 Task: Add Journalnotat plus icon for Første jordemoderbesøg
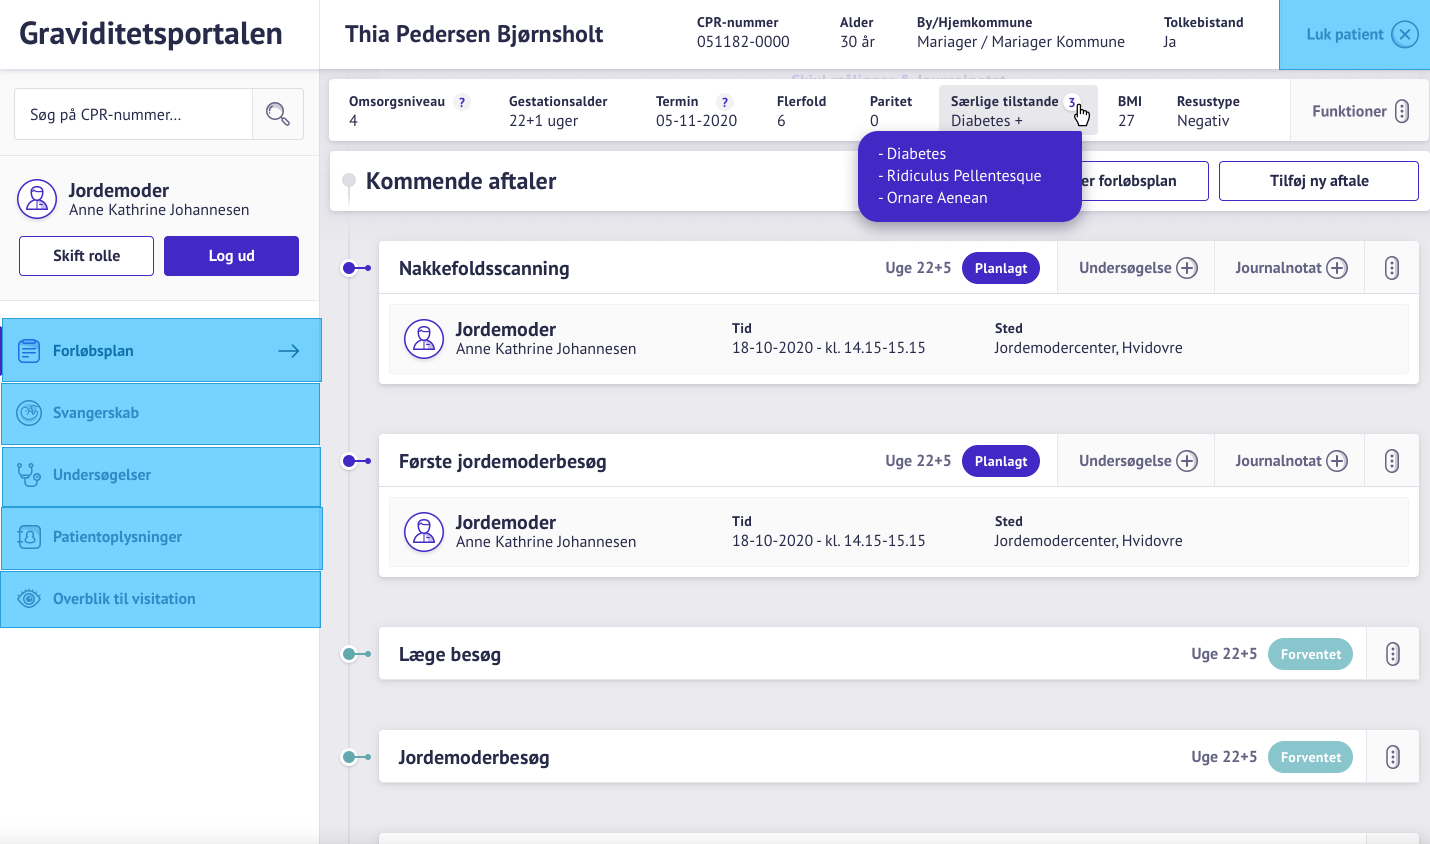click(1337, 461)
